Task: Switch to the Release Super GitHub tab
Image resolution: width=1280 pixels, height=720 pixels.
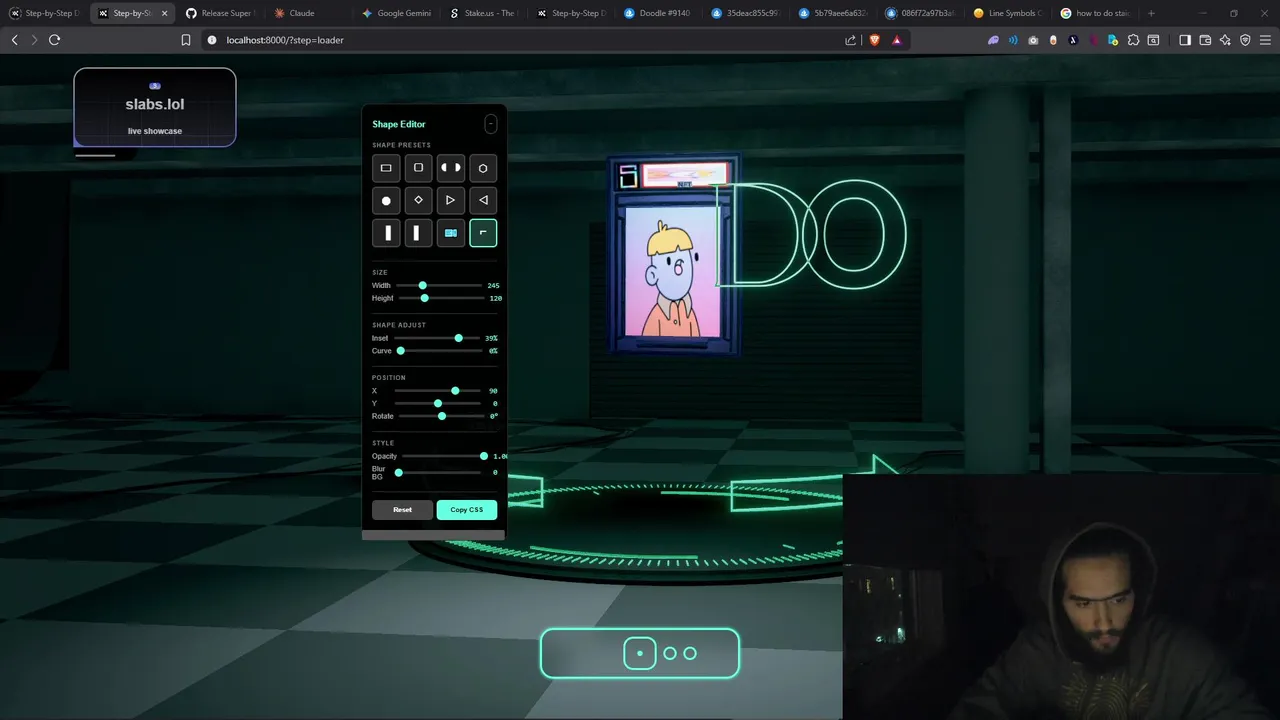Action: [x=220, y=13]
